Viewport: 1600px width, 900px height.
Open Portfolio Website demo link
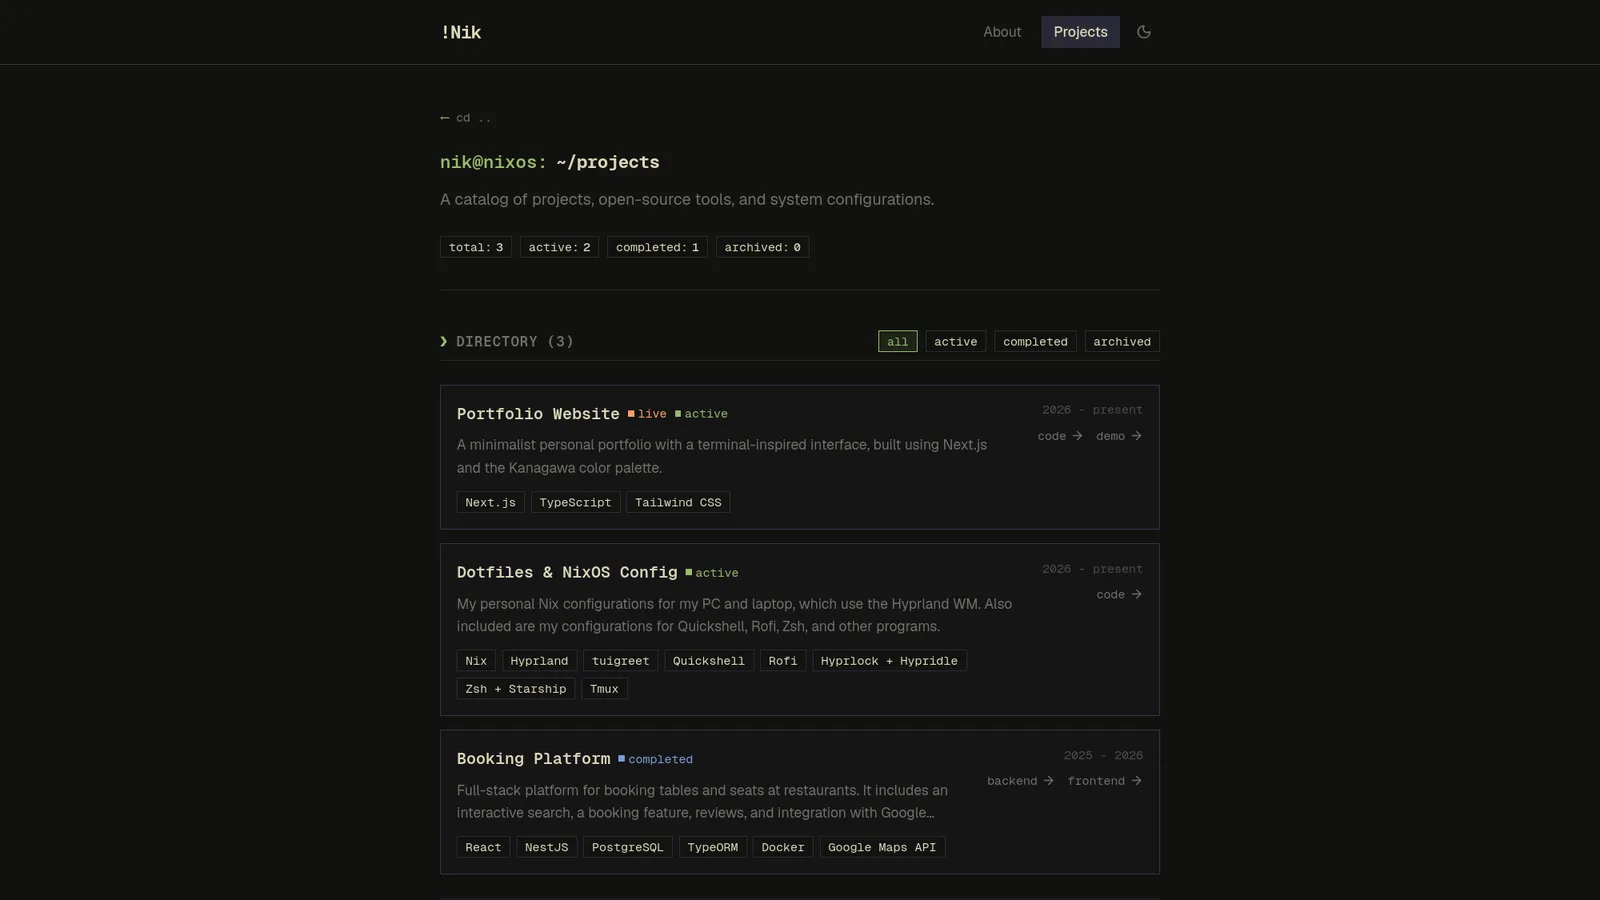[x=1119, y=436]
